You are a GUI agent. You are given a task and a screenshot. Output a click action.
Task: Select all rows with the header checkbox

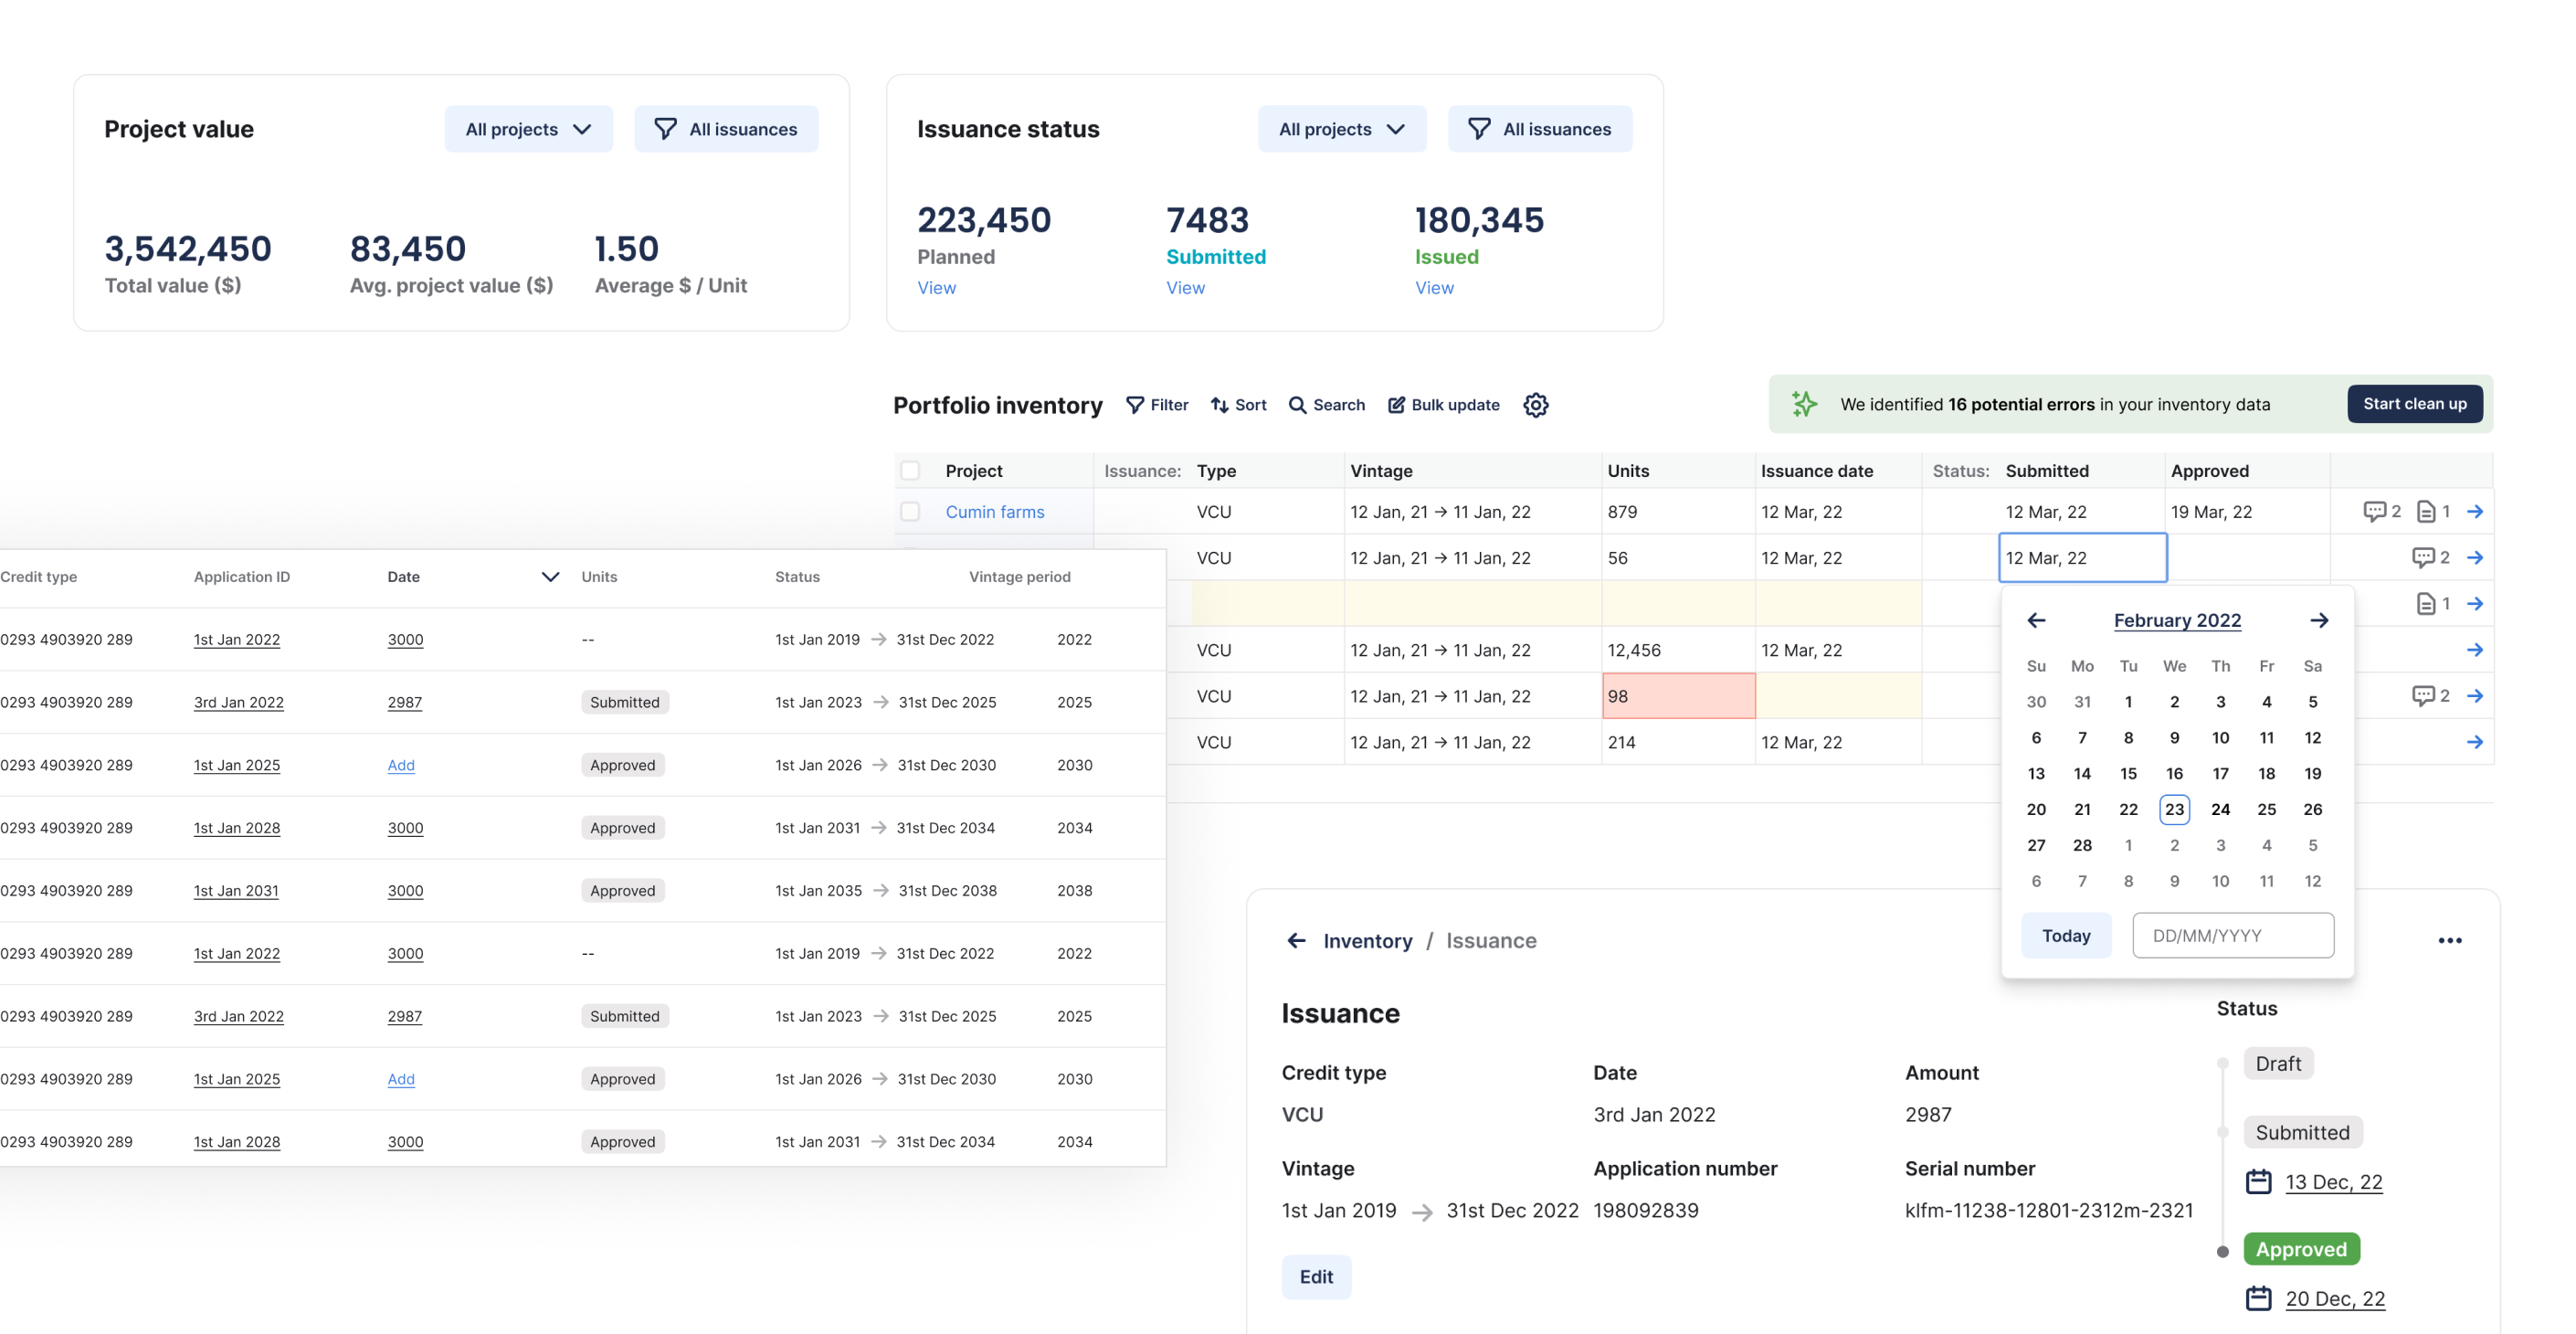click(911, 470)
